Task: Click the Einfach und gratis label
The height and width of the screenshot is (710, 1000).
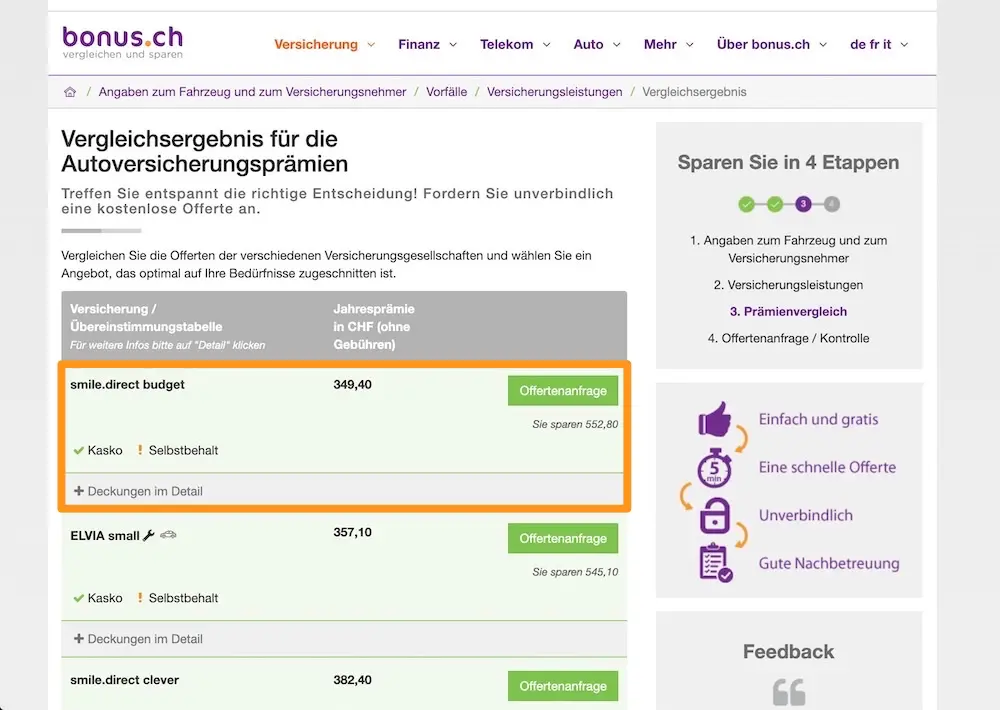Action: 818,419
